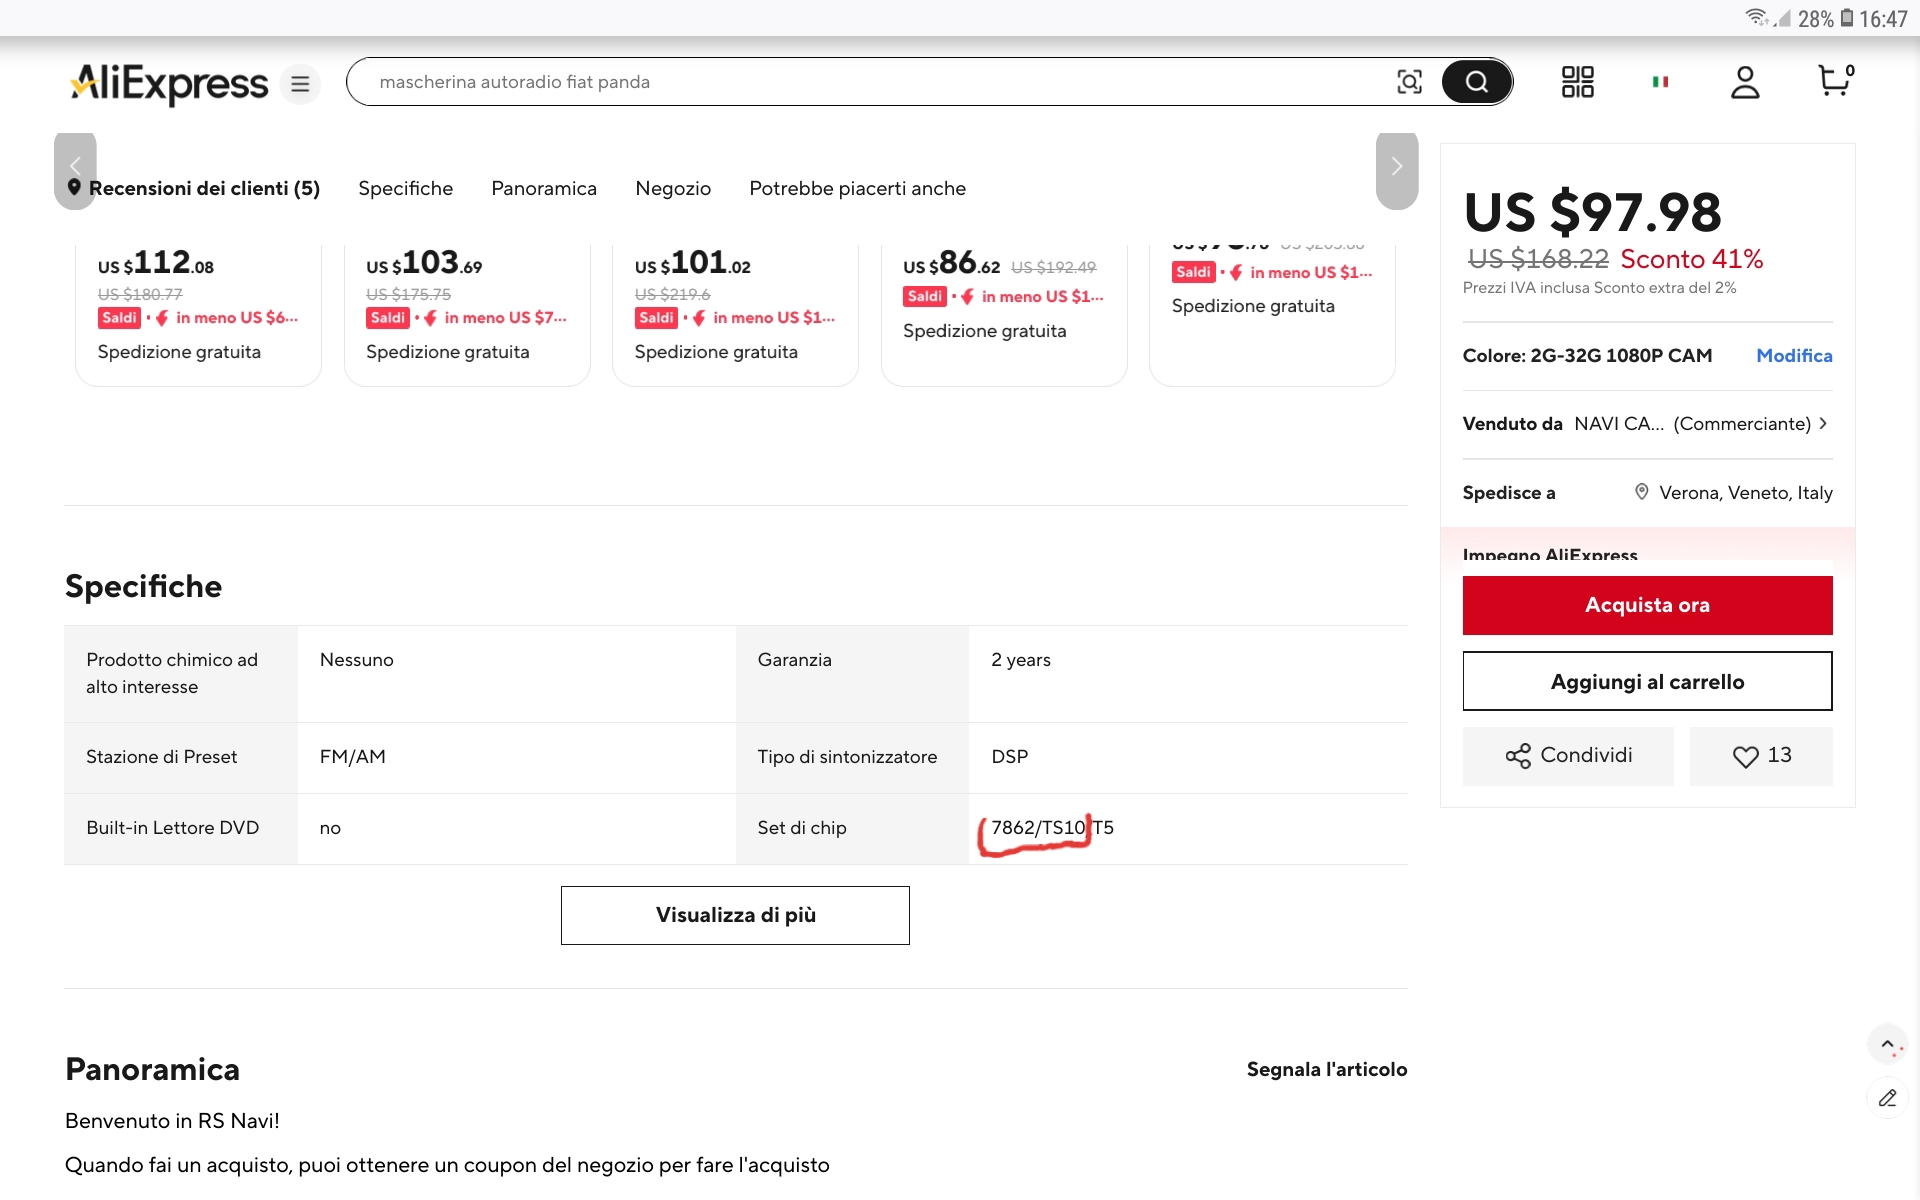The image size is (1920, 1200).
Task: Click Segnala l'articolo link
Action: point(1327,1069)
